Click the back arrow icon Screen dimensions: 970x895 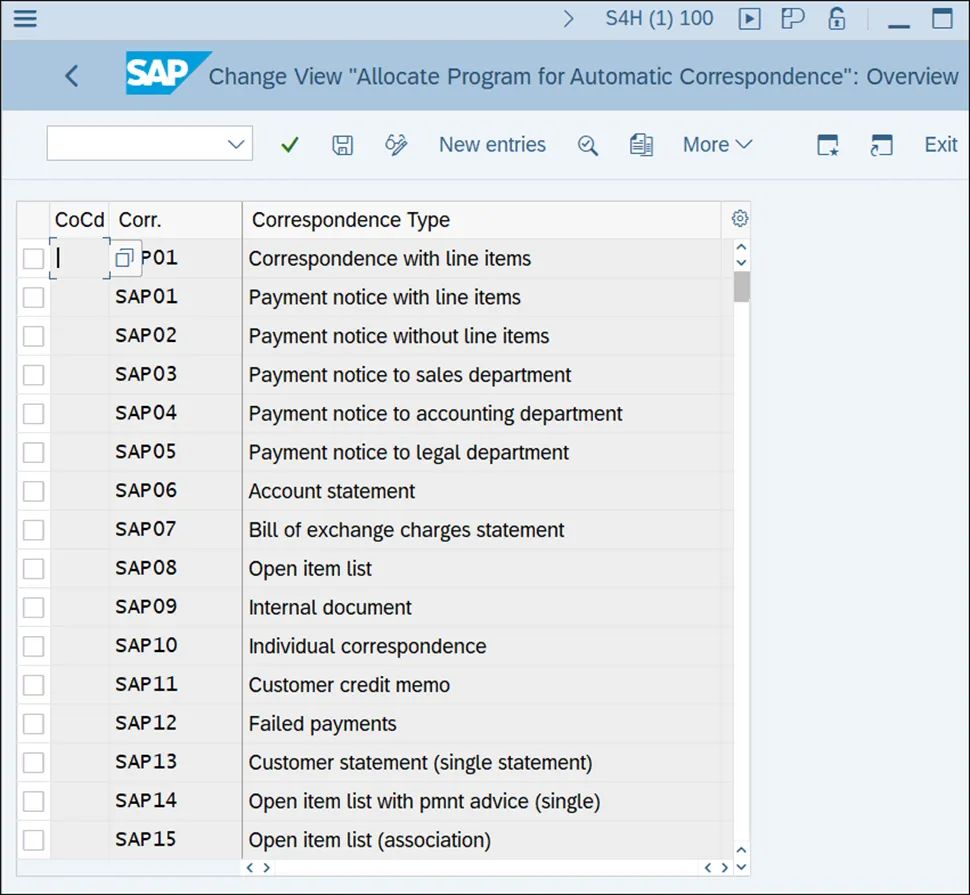[71, 76]
